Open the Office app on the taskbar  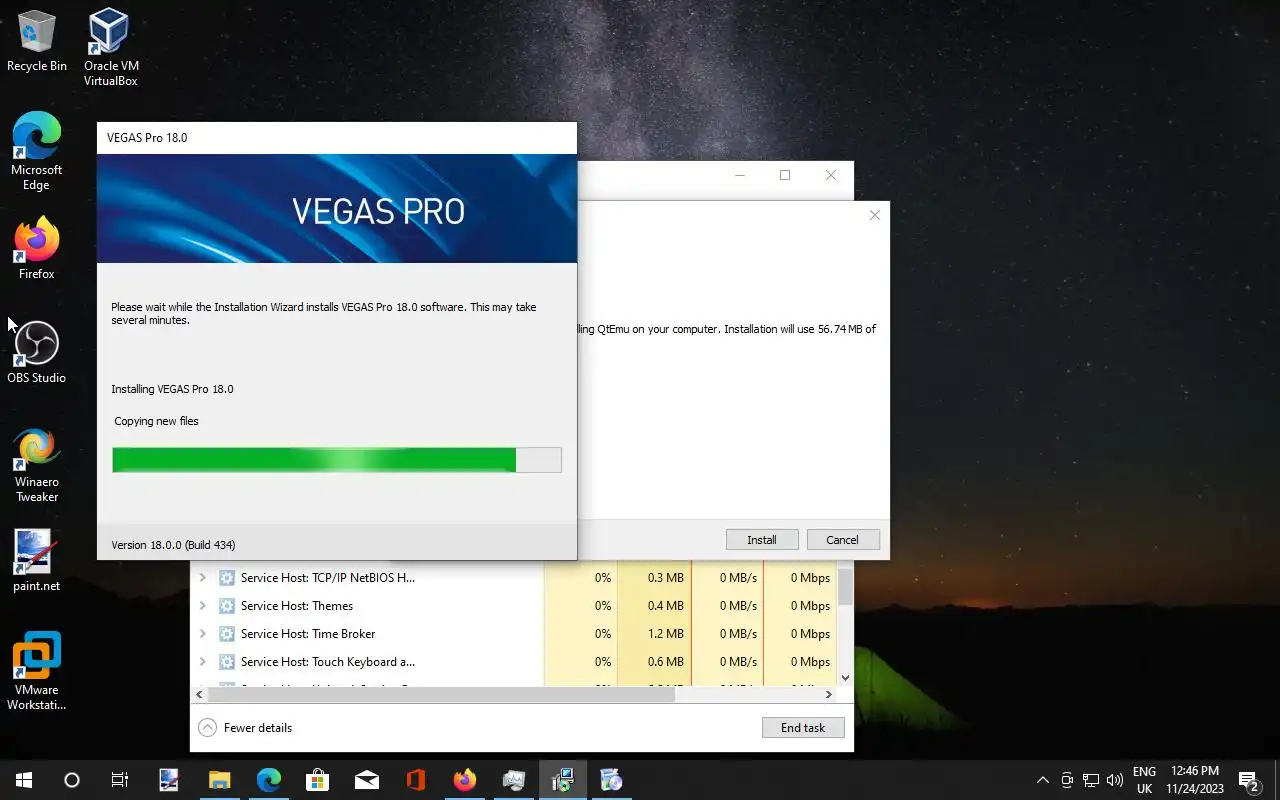(416, 780)
